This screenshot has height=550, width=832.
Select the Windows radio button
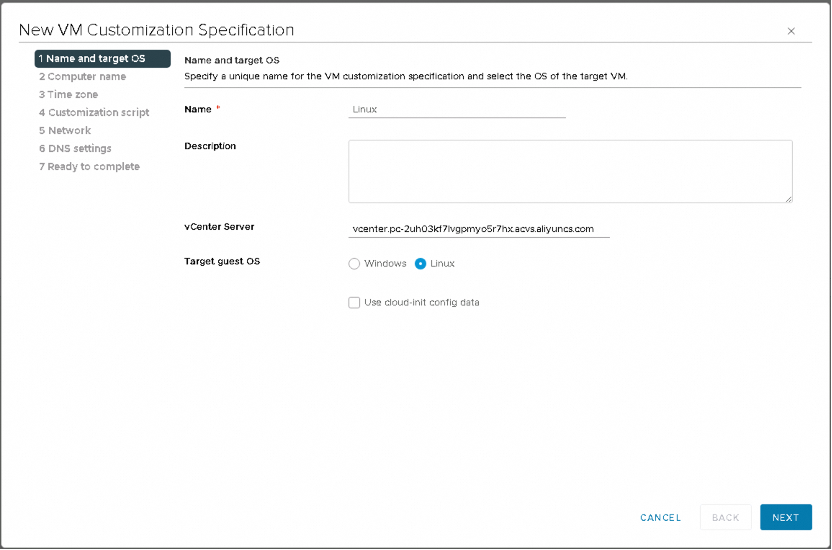[354, 264]
